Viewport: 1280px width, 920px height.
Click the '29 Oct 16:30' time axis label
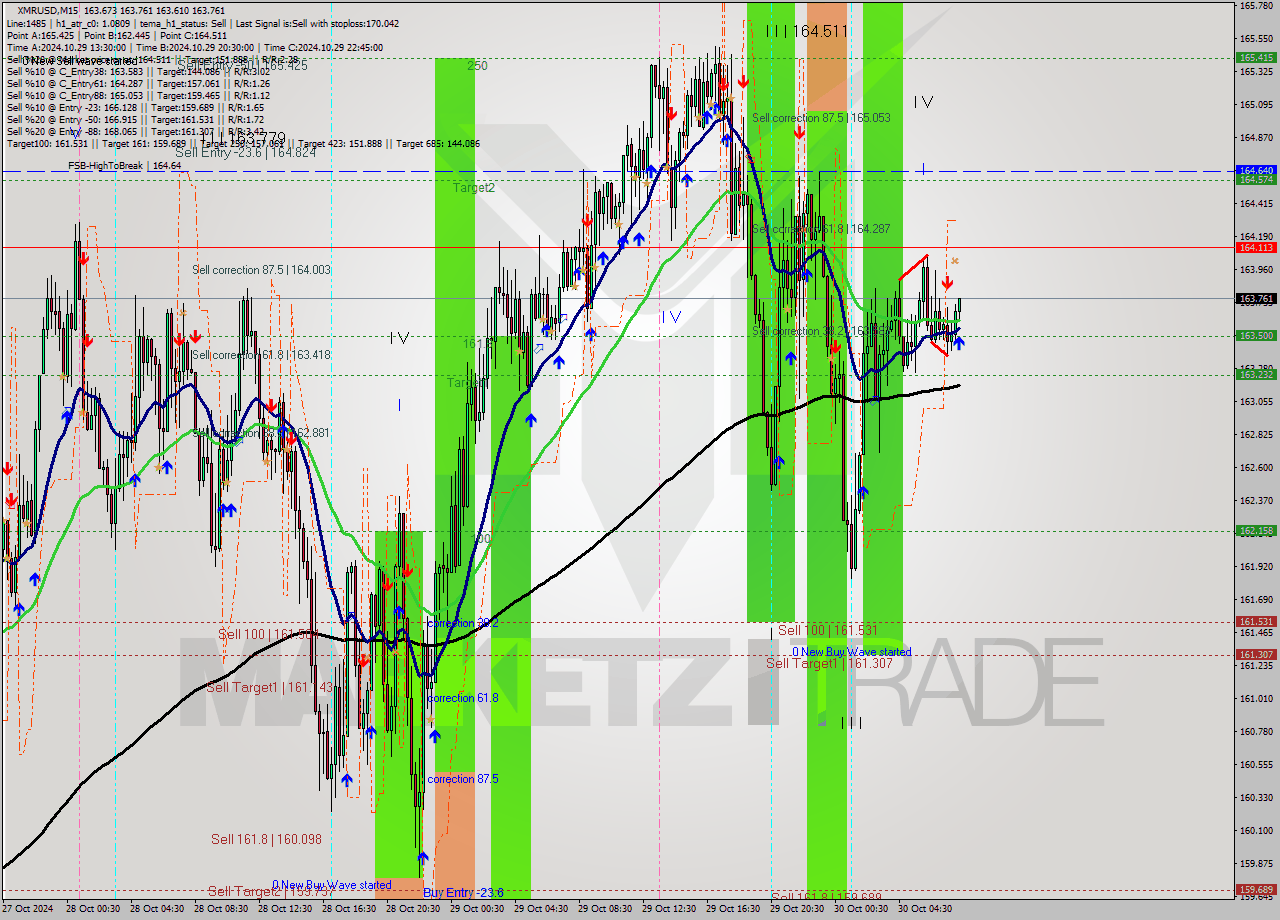pos(733,909)
